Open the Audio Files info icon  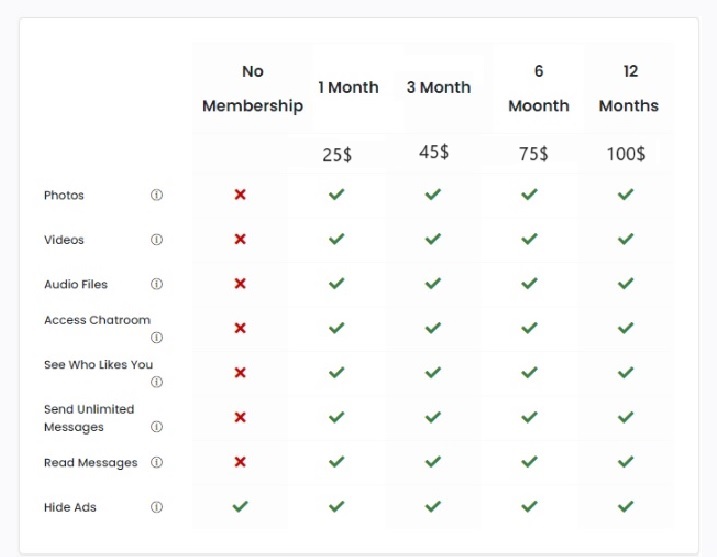coord(156,284)
